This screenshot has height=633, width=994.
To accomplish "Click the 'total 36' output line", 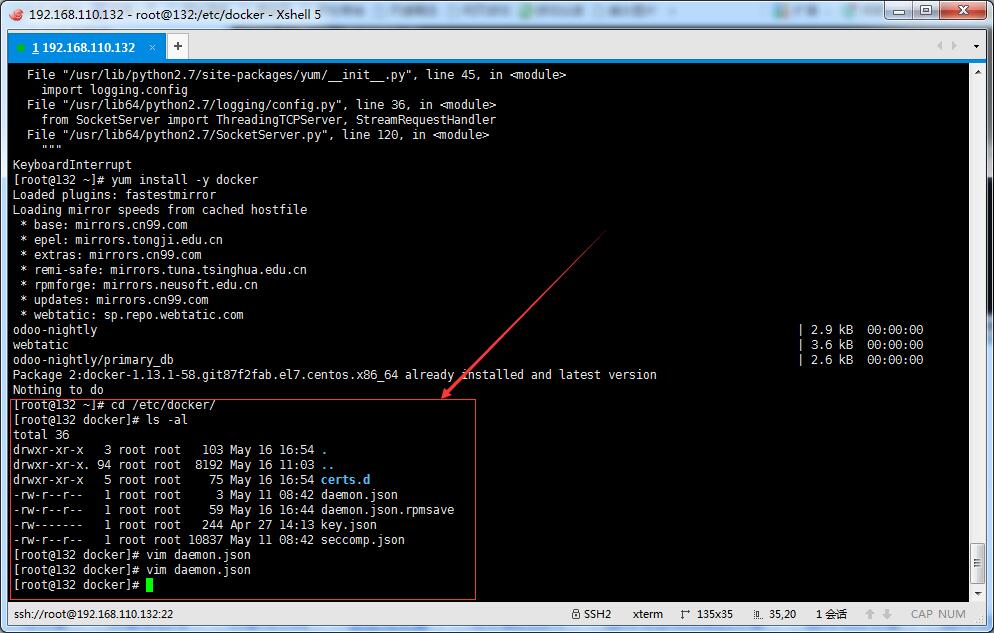I will click(x=41, y=435).
